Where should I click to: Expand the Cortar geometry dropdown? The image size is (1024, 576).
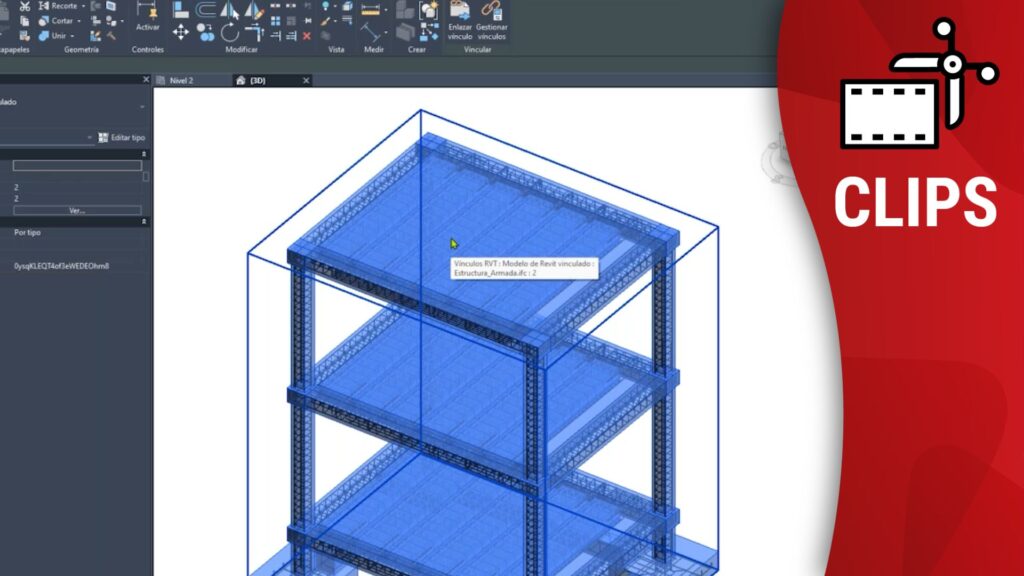(x=80, y=20)
